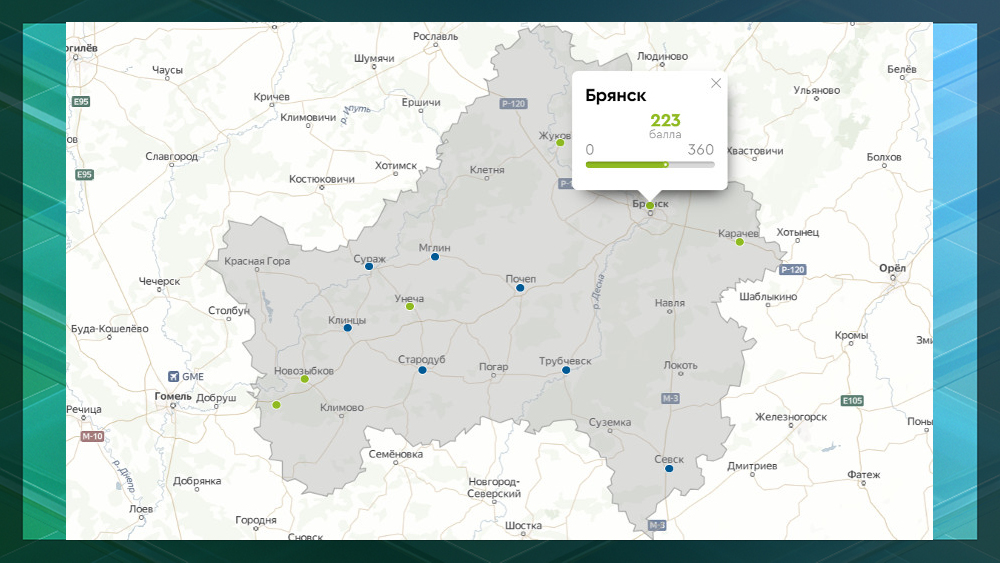Click the unlabeled green marker southwest of Новозыбков
The width and height of the screenshot is (1000, 563).
[x=276, y=405]
